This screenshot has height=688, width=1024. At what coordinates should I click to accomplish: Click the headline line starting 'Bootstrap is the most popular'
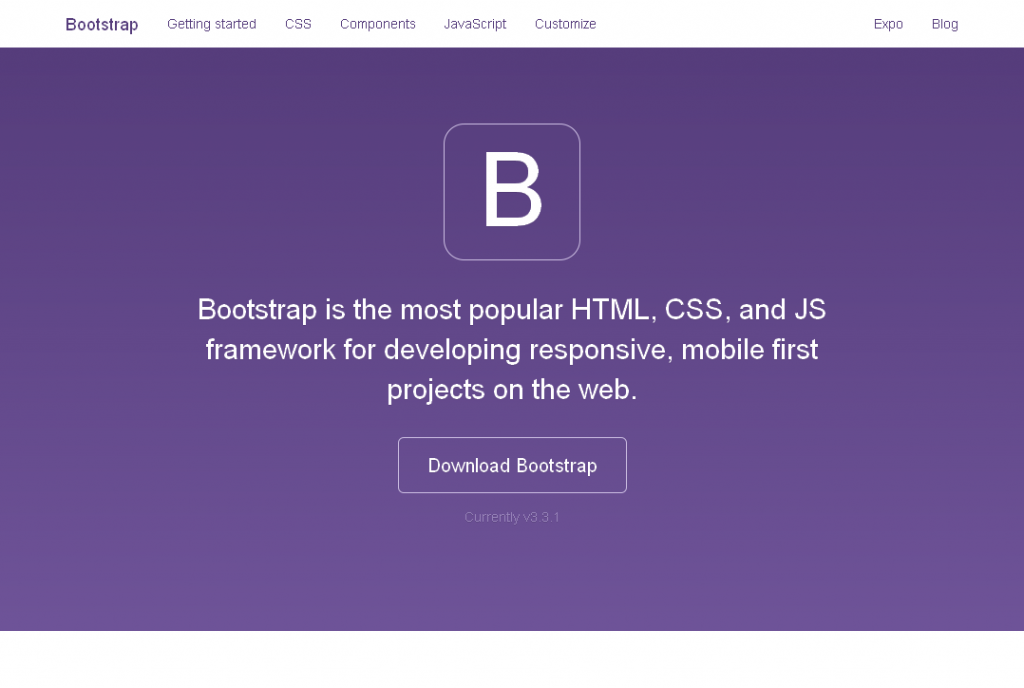(511, 310)
